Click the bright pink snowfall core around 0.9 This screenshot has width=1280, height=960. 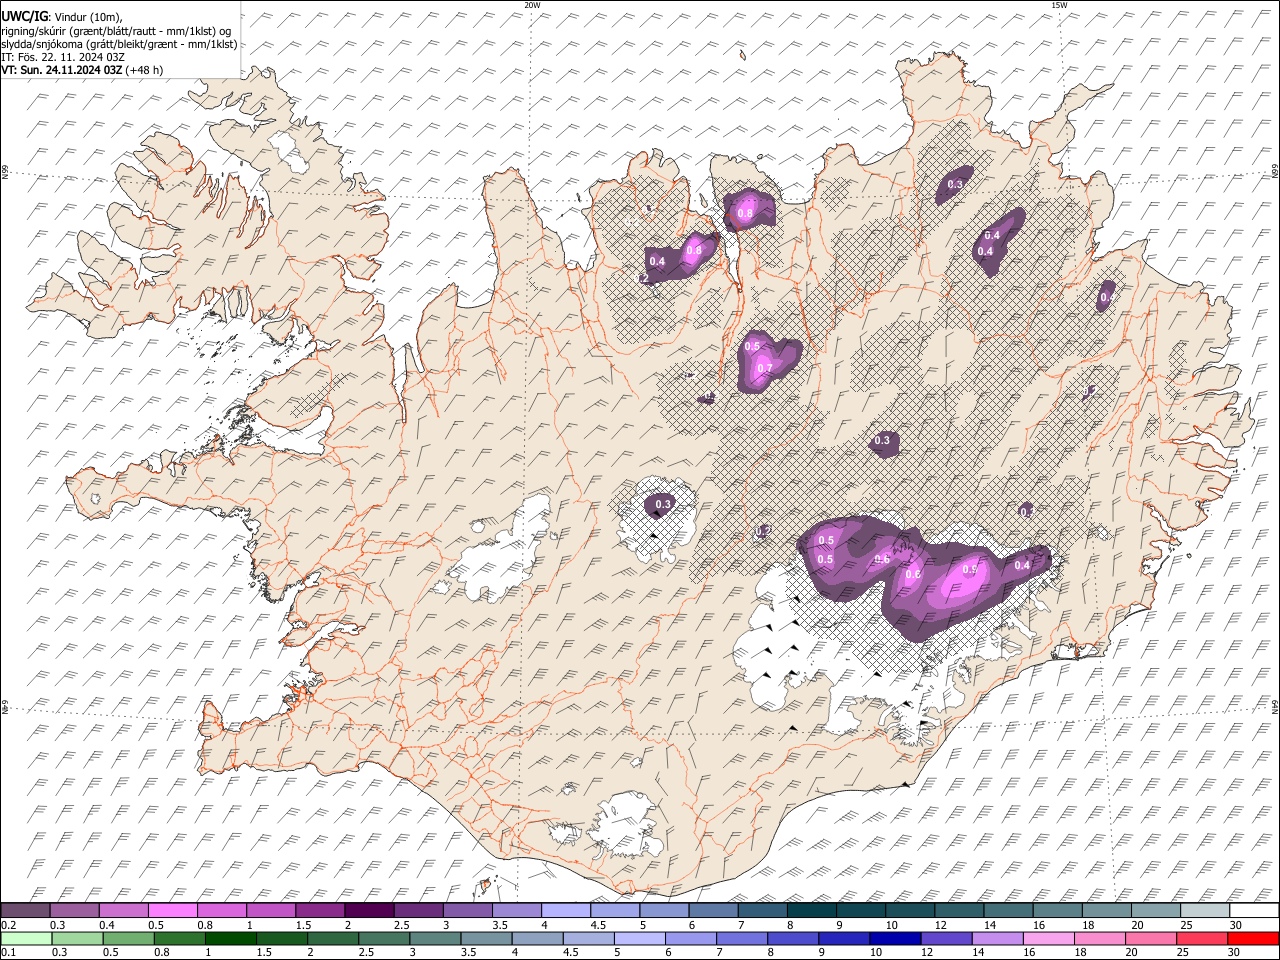(963, 578)
